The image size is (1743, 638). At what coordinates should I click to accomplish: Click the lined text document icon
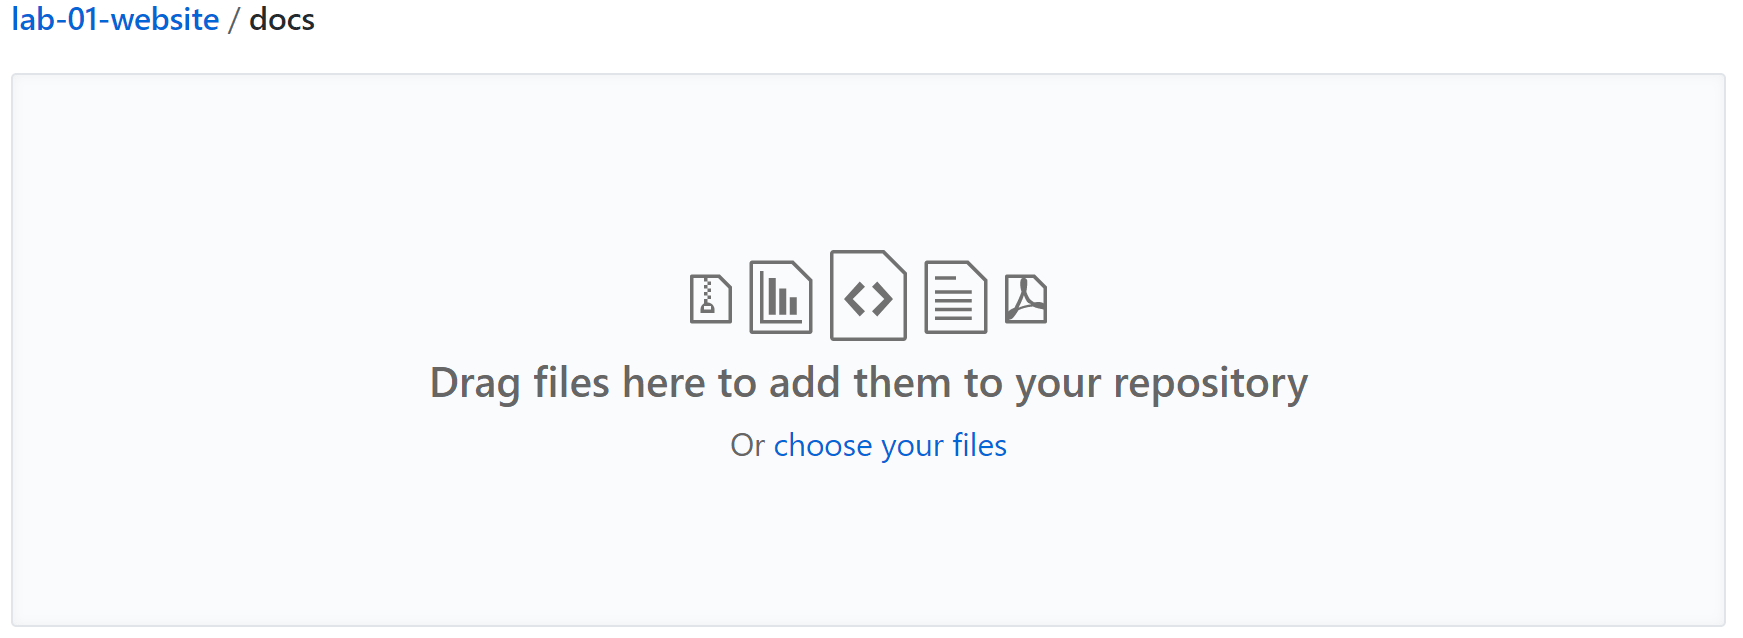[955, 297]
